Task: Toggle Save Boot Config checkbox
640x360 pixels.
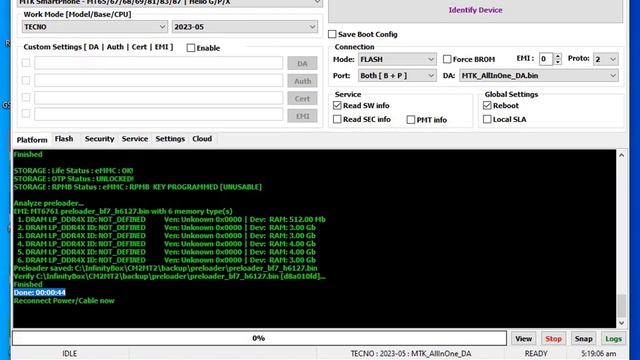Action: (332, 34)
